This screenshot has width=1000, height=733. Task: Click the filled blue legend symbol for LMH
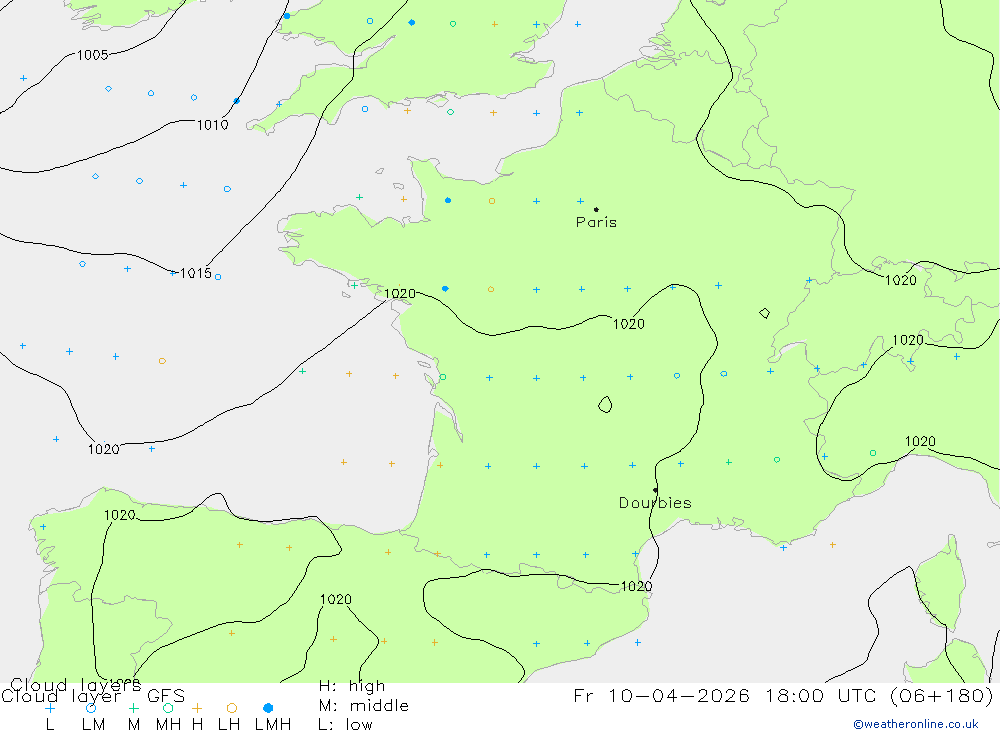[x=268, y=708]
